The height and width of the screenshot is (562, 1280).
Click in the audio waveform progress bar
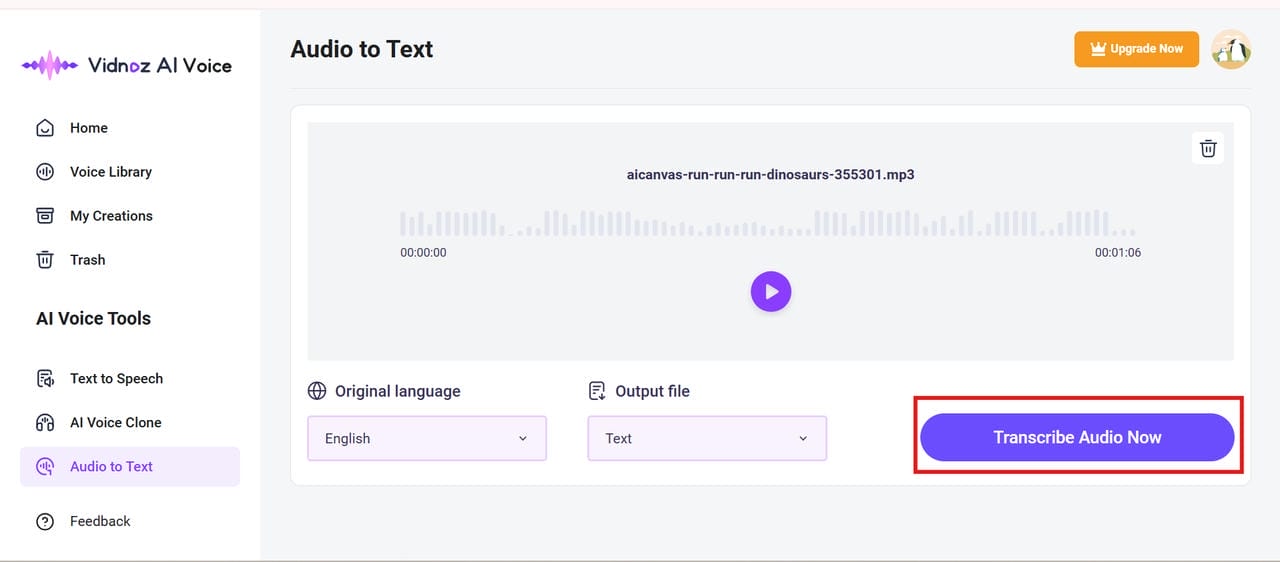[x=768, y=223]
